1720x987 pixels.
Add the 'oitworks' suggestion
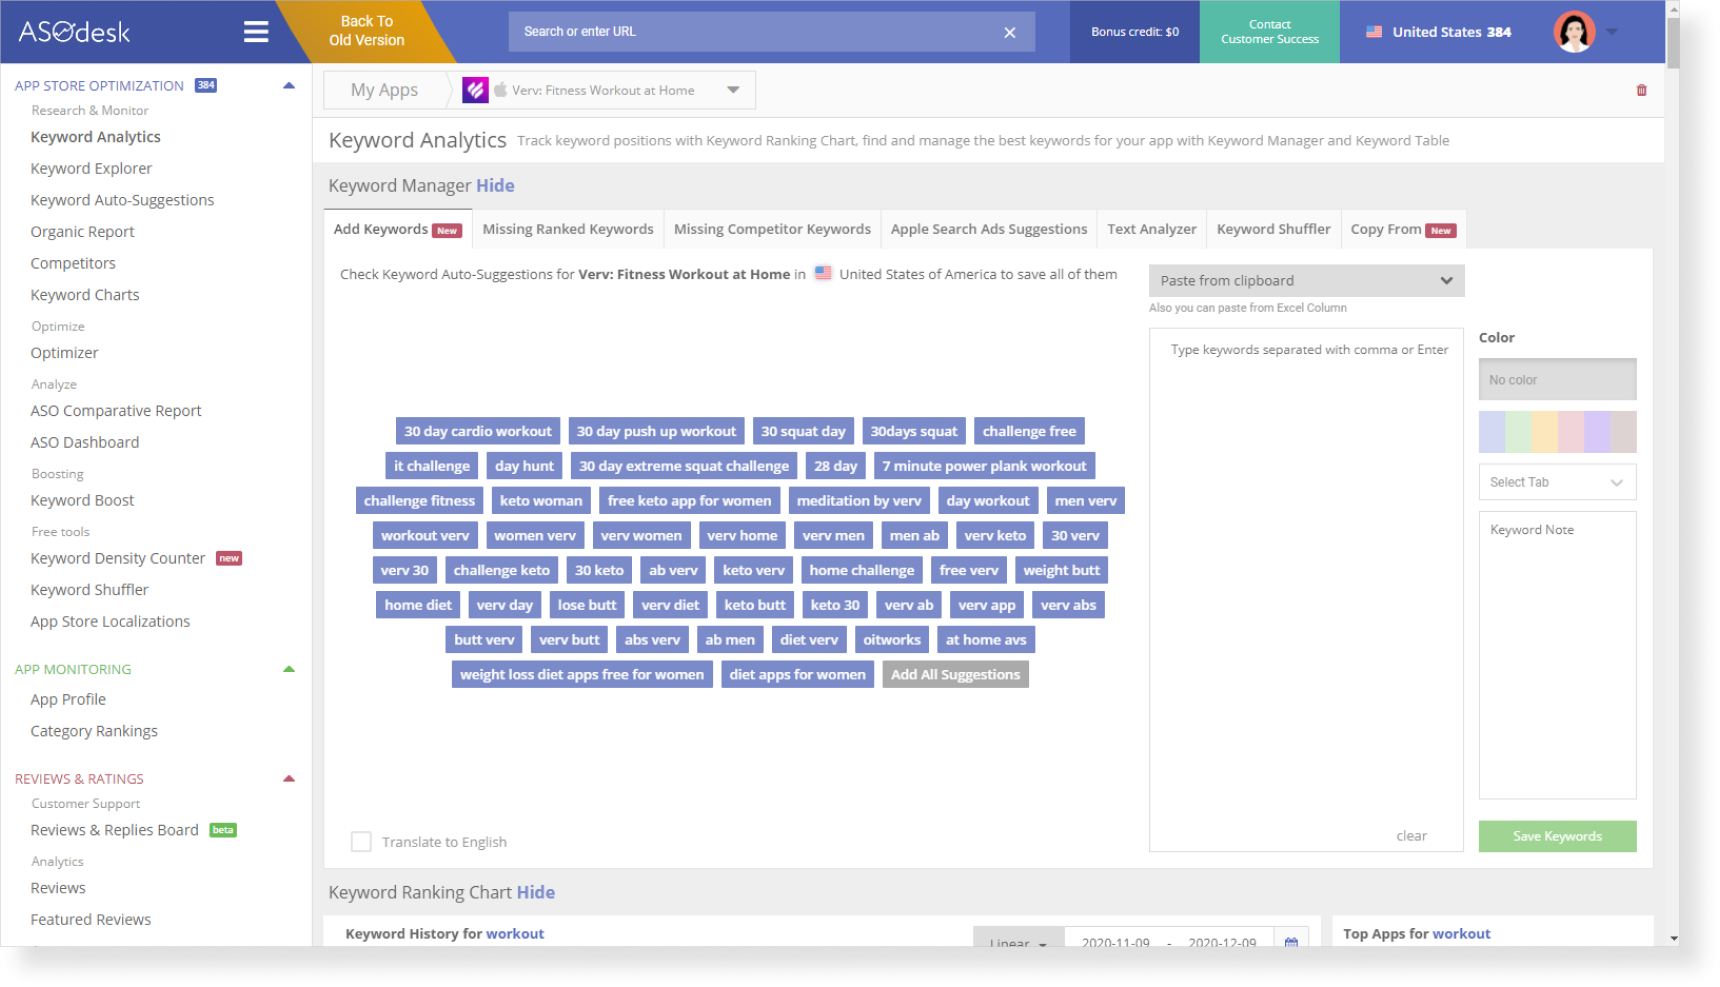tap(891, 640)
